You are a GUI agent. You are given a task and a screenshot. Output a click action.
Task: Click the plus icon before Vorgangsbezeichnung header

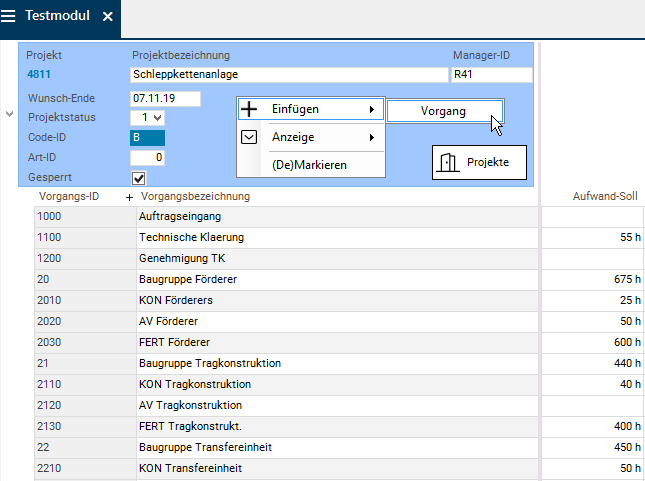(129, 198)
